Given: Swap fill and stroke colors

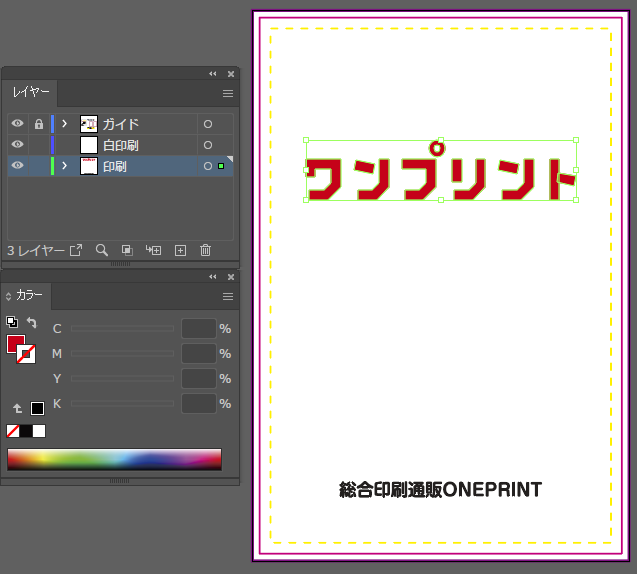Looking at the screenshot, I should pos(31,323).
